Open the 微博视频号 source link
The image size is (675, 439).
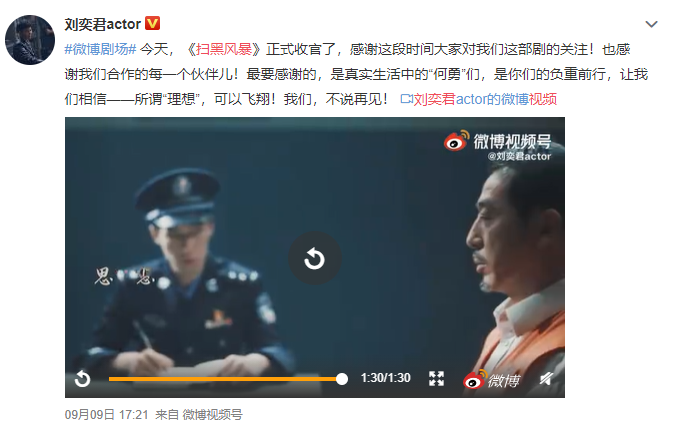pos(213,414)
